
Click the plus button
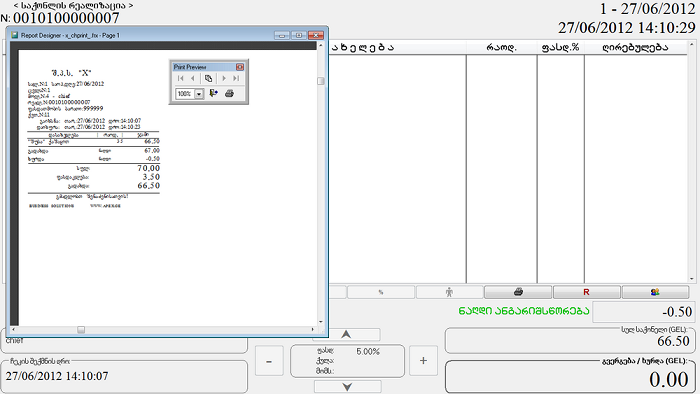pos(423,361)
